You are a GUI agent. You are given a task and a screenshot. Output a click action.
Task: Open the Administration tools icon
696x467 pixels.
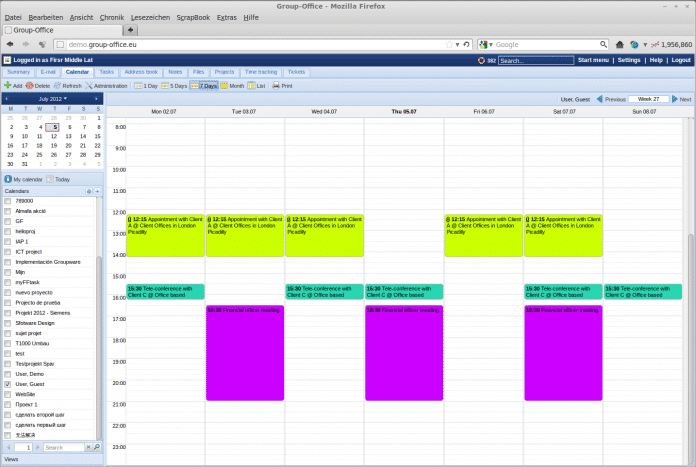point(89,86)
